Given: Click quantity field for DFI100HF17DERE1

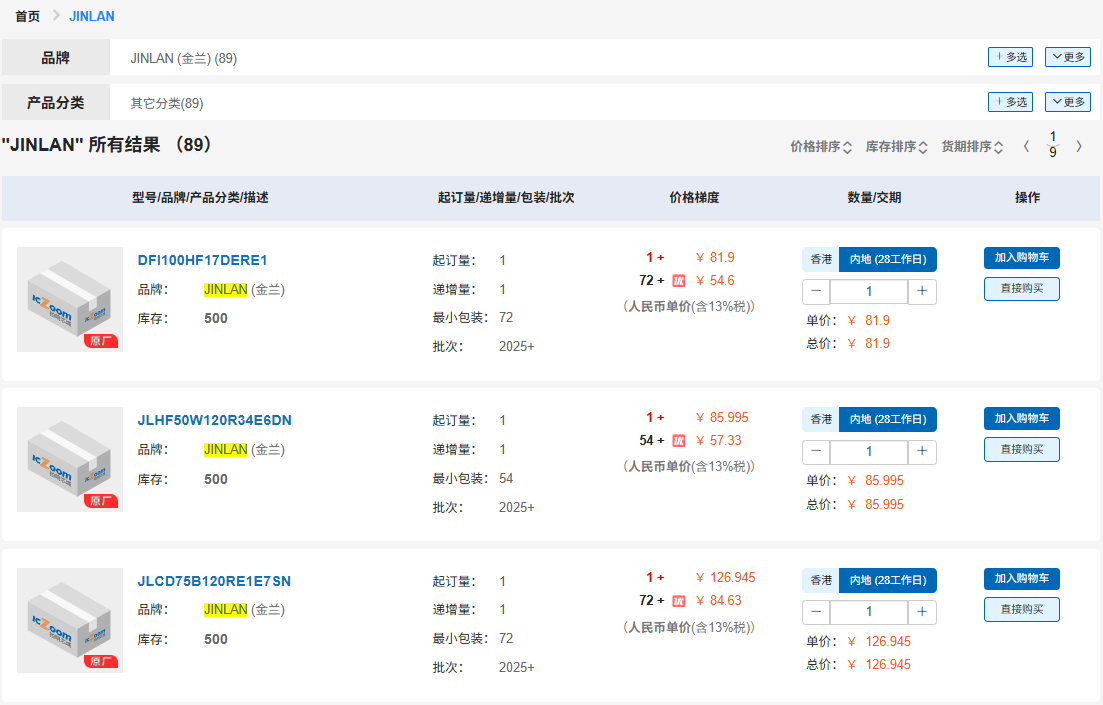Looking at the screenshot, I should (869, 291).
